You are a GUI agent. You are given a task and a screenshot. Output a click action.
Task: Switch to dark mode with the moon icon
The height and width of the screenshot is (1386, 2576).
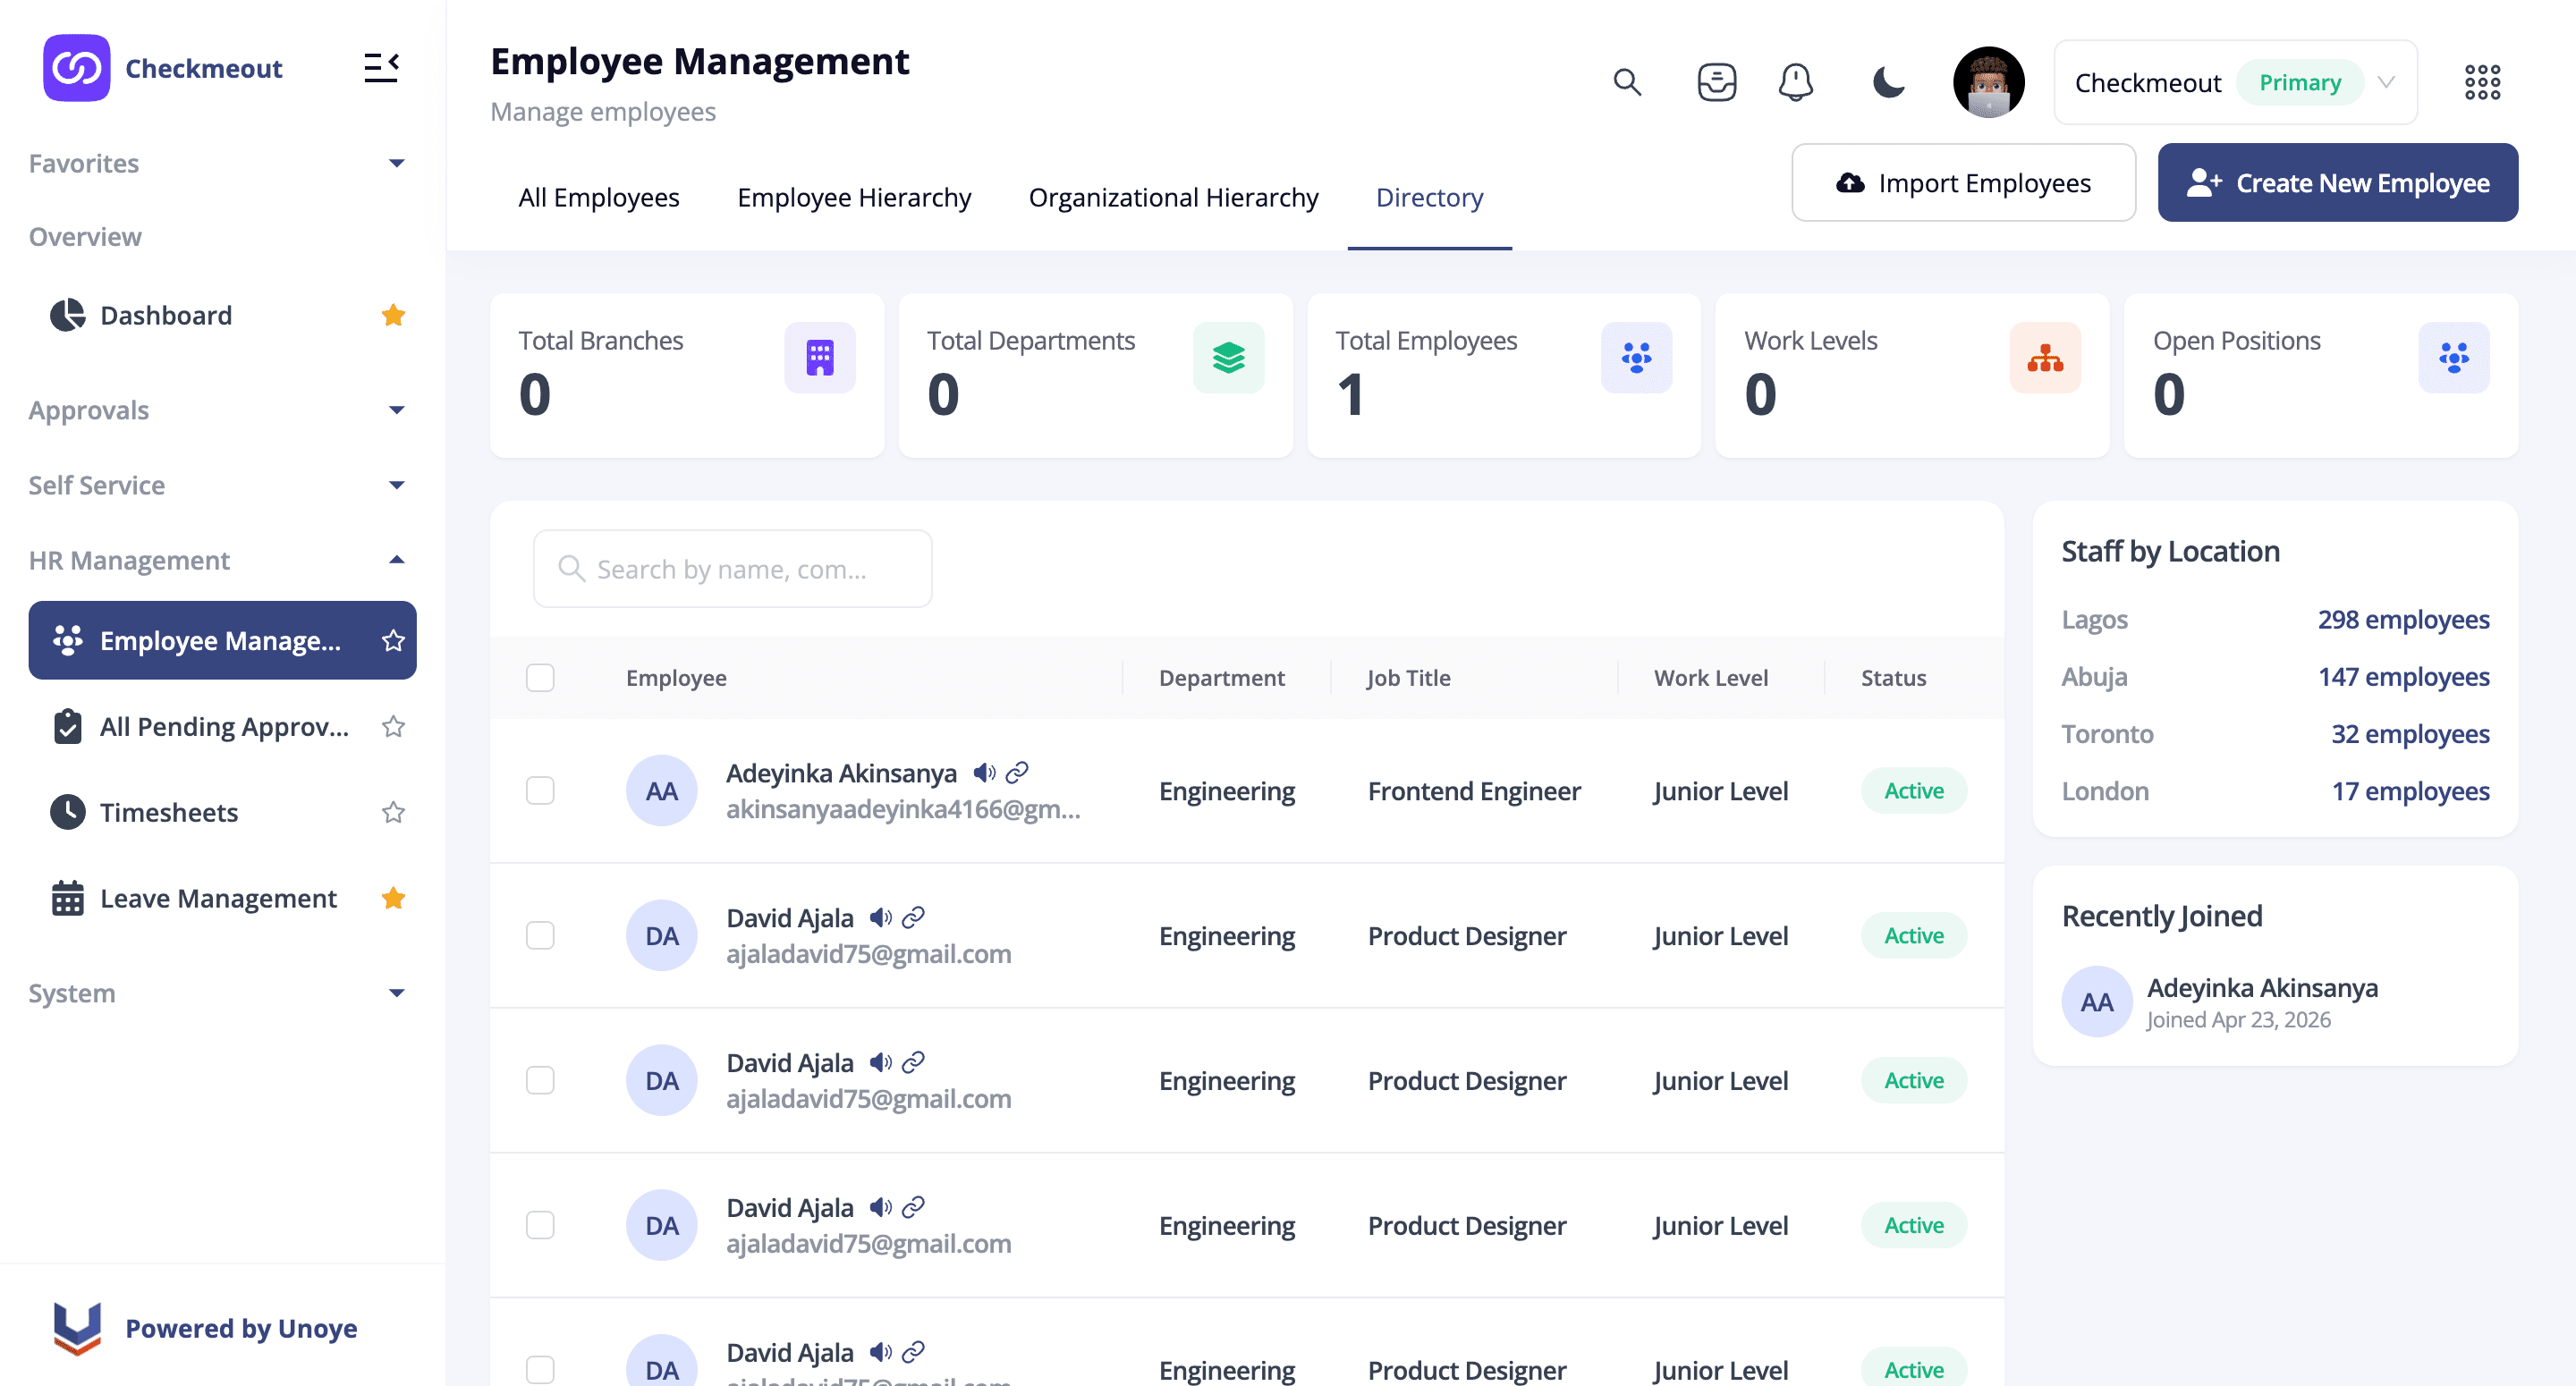(x=1887, y=82)
